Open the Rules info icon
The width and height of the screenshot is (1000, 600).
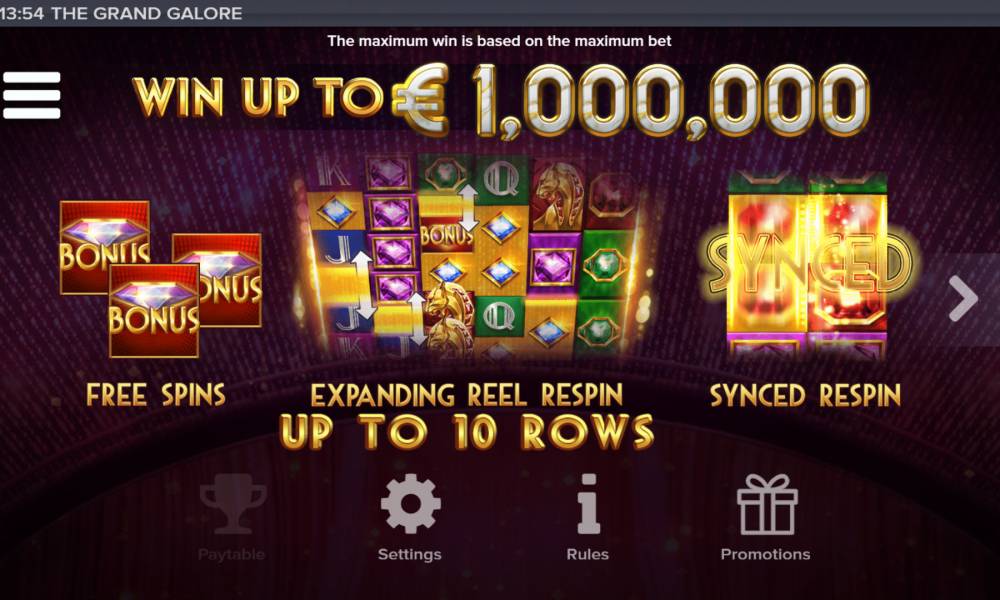(x=588, y=504)
